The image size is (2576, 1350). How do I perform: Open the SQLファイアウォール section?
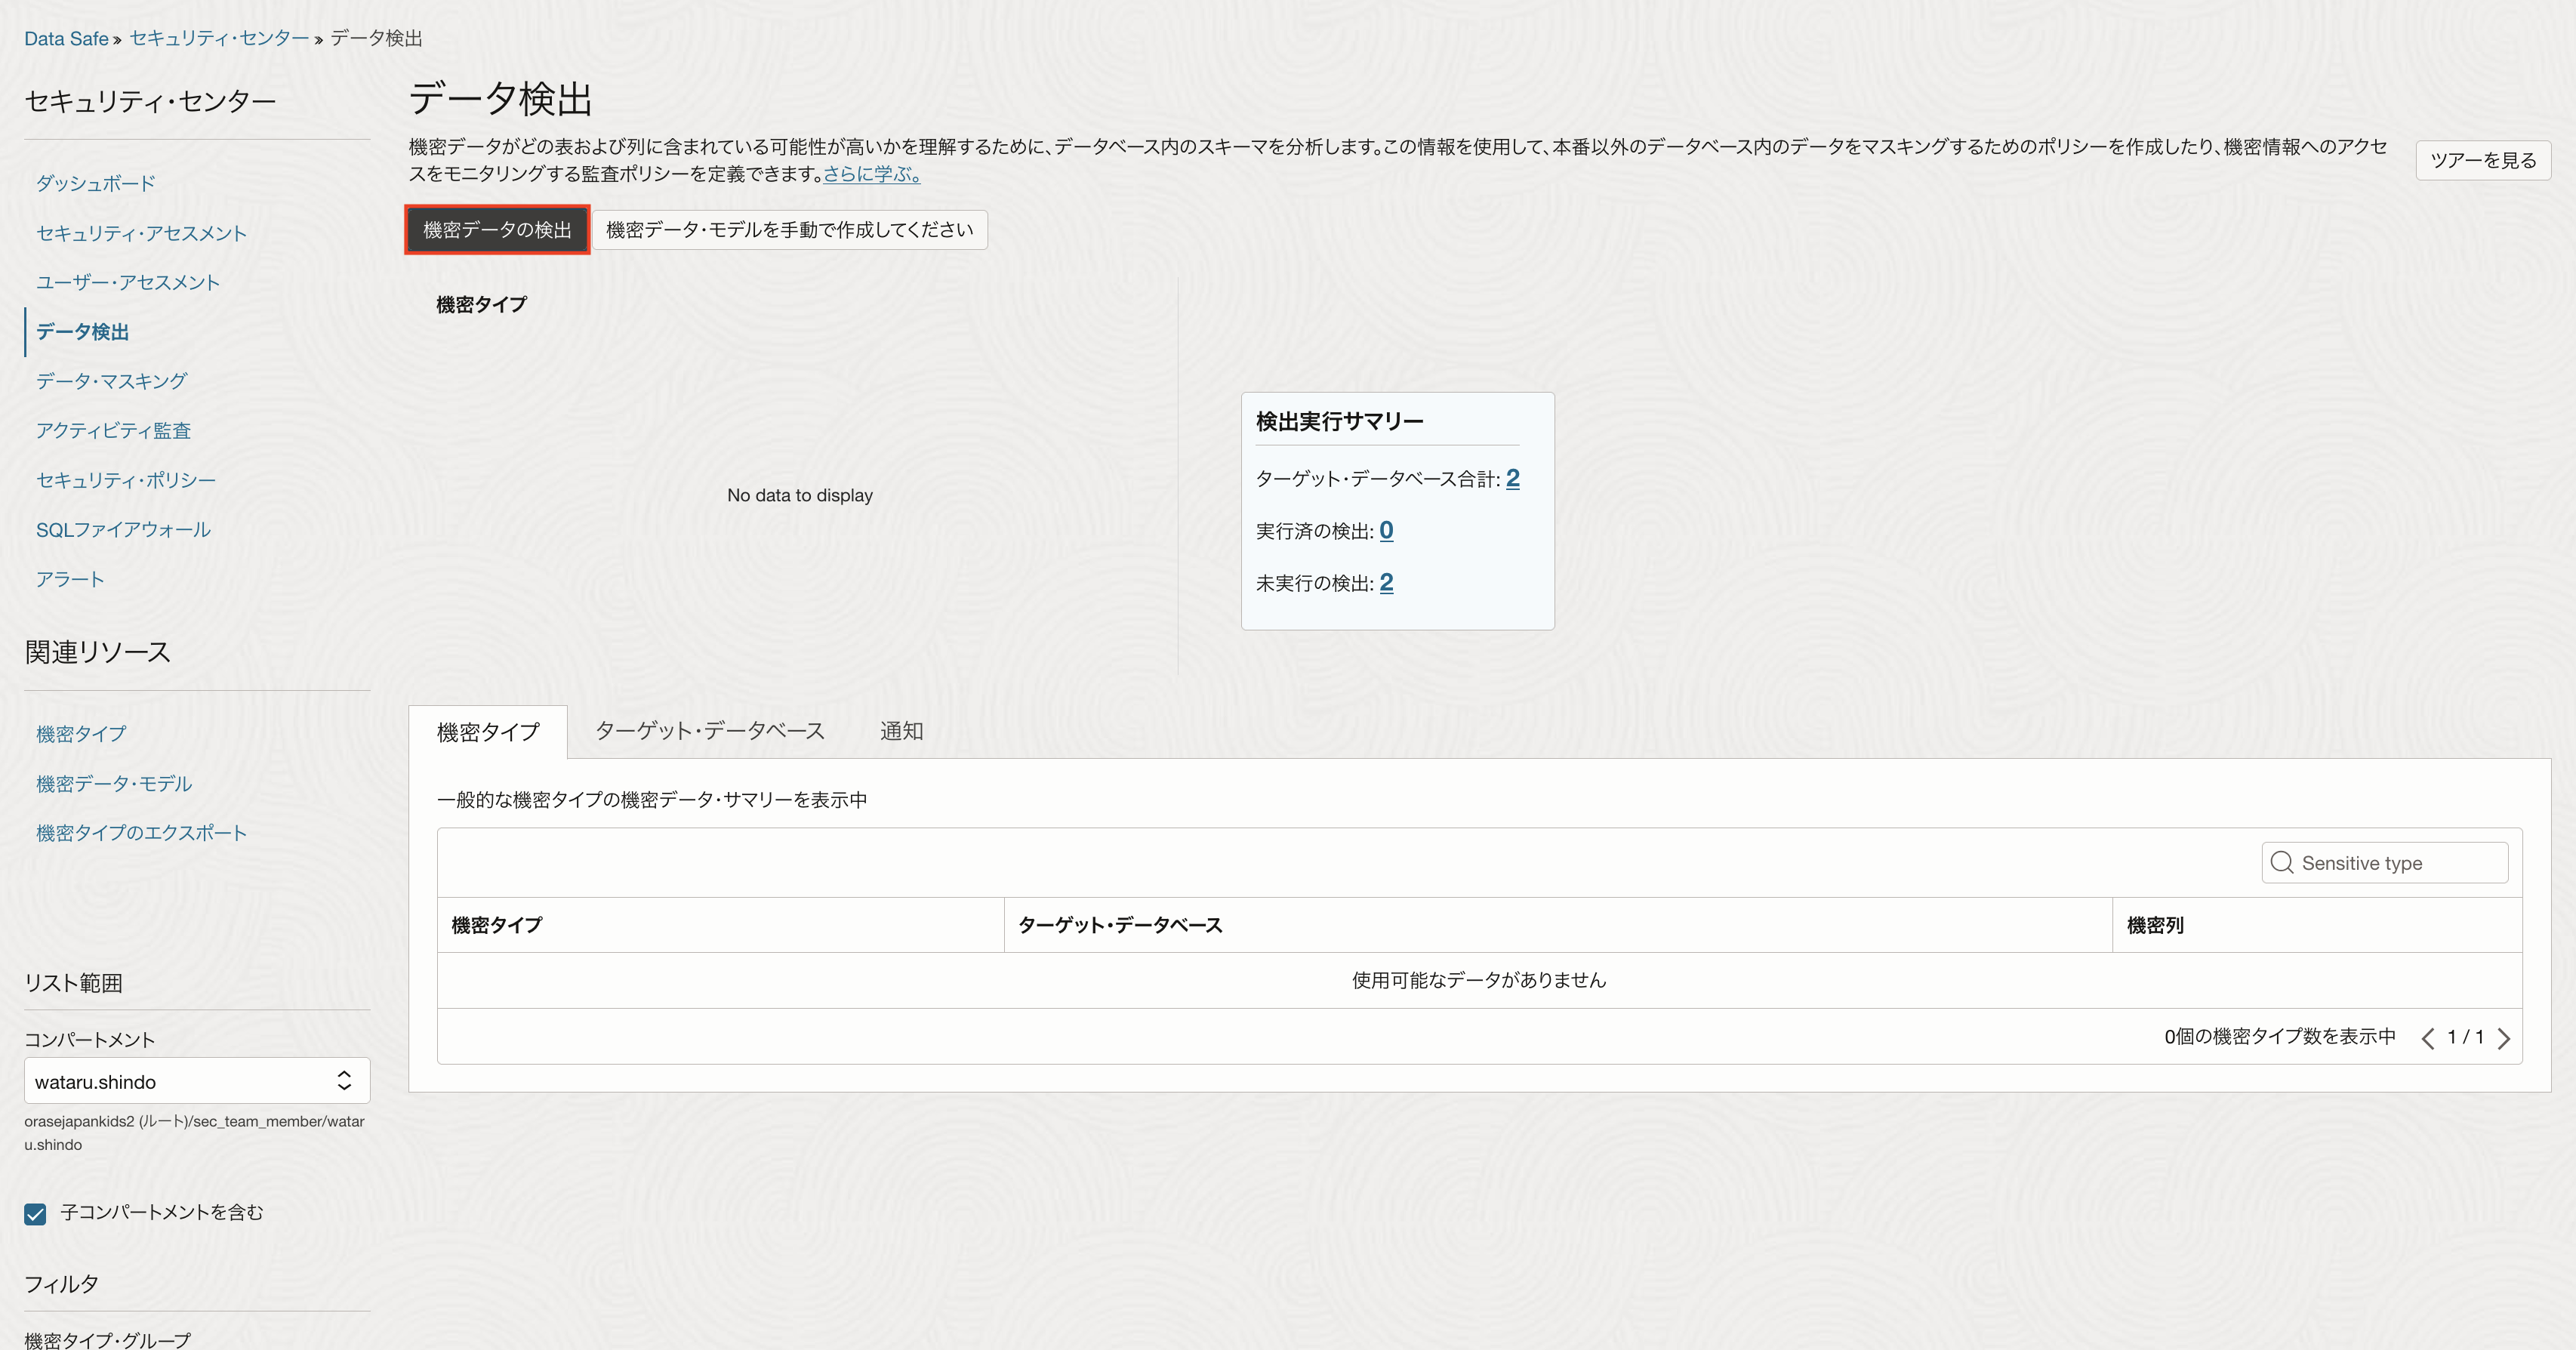pos(122,529)
